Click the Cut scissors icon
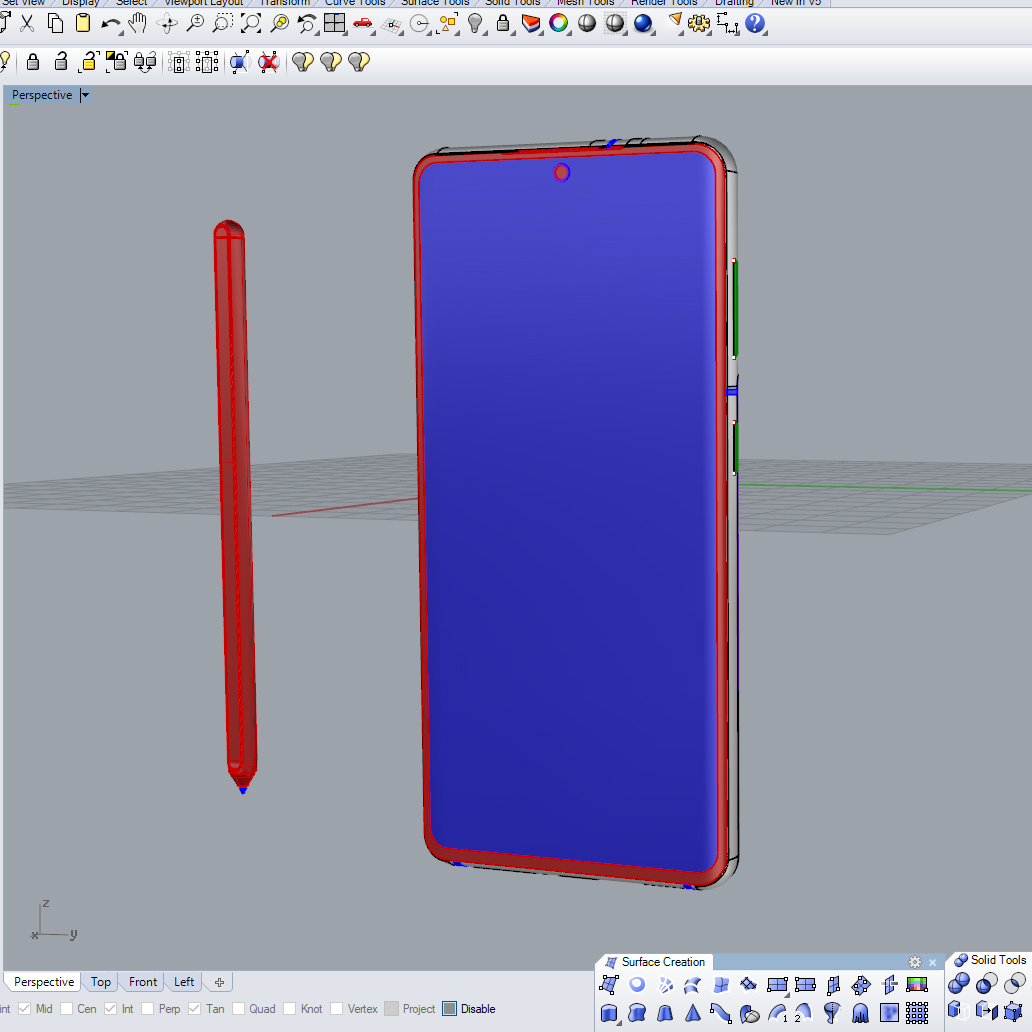The height and width of the screenshot is (1032, 1032). (x=27, y=24)
